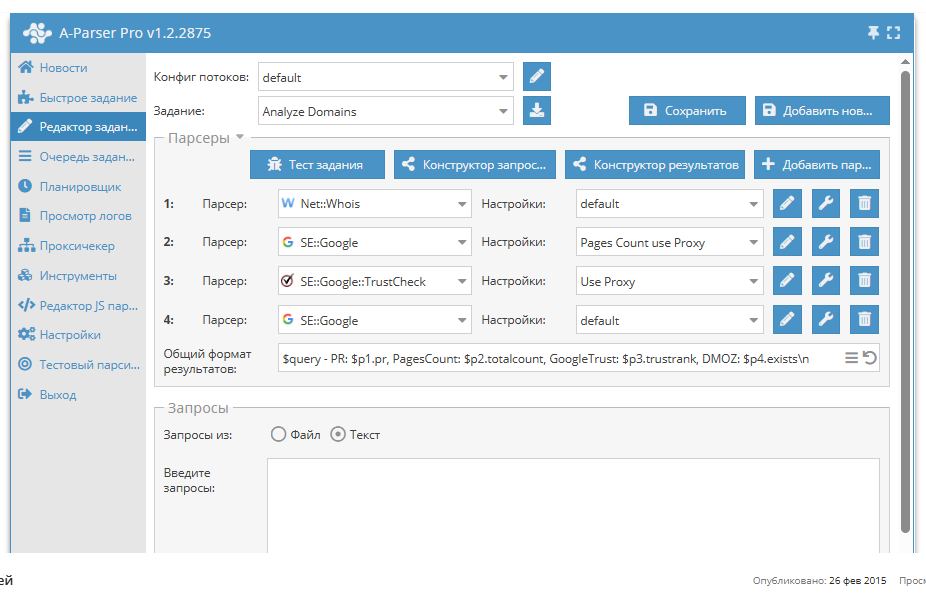Toggle fullscreen icon in the title bar
The height and width of the screenshot is (594, 926).
point(894,32)
